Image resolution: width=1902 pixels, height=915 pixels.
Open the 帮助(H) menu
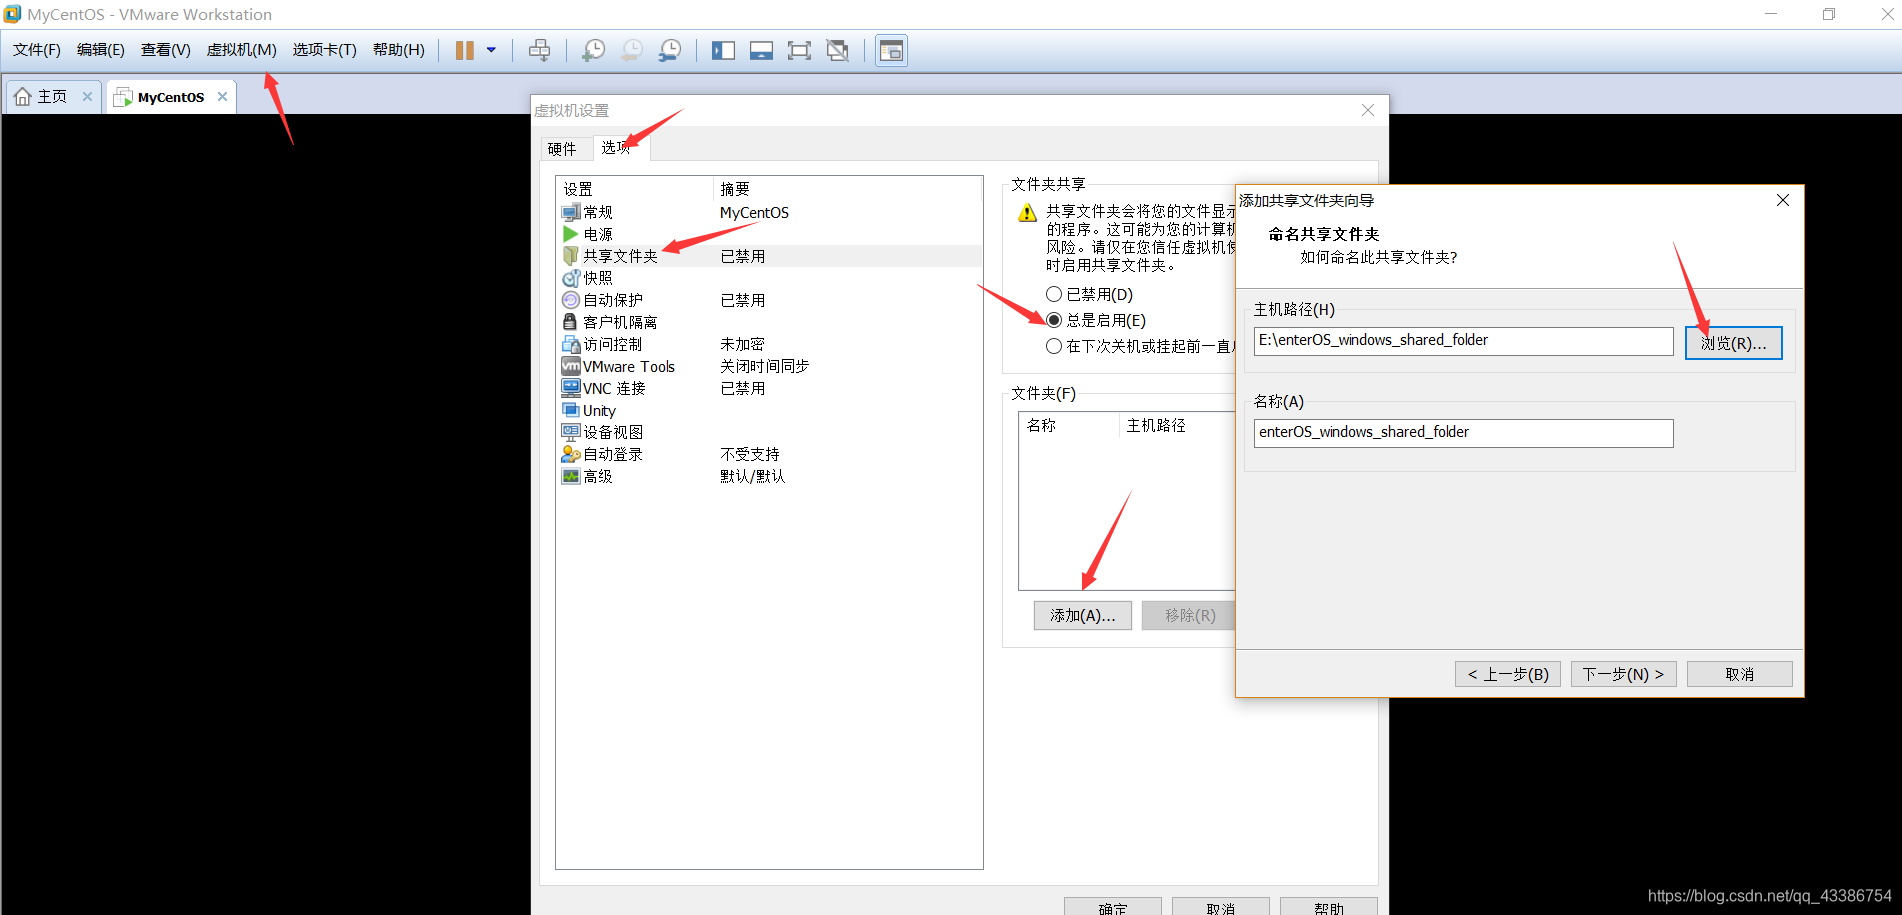pyautogui.click(x=398, y=50)
